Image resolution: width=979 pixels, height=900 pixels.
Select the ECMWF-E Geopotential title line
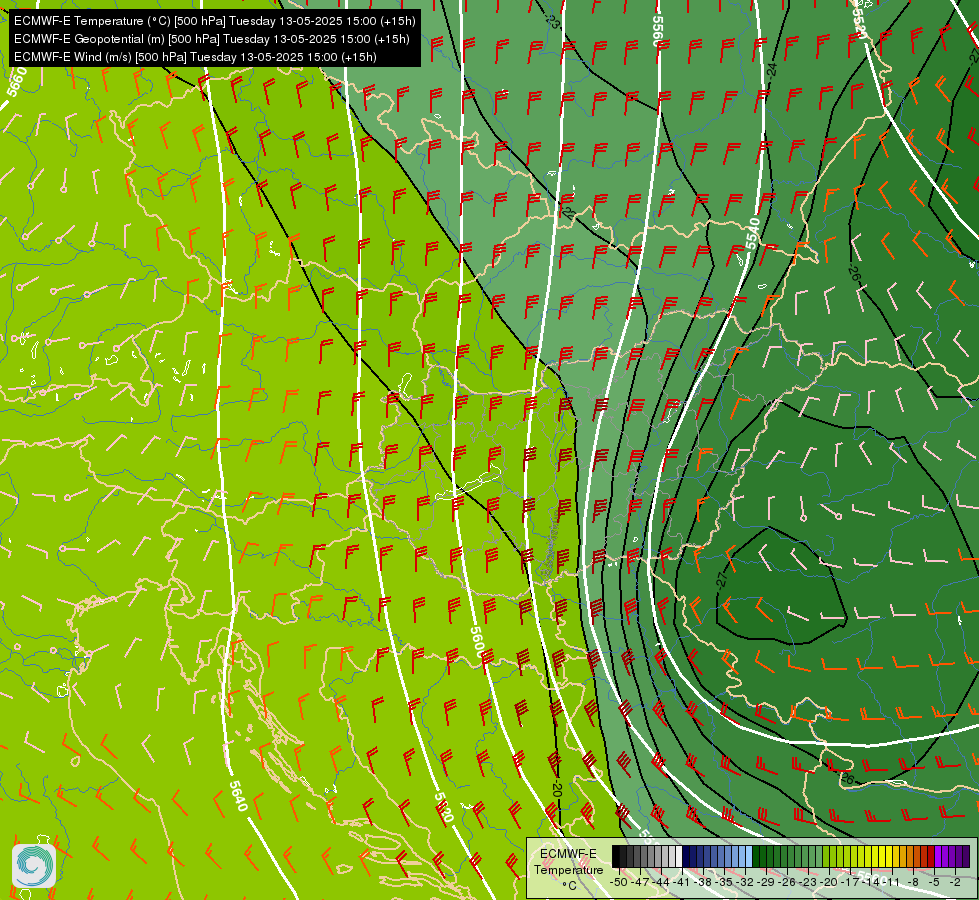point(212,39)
